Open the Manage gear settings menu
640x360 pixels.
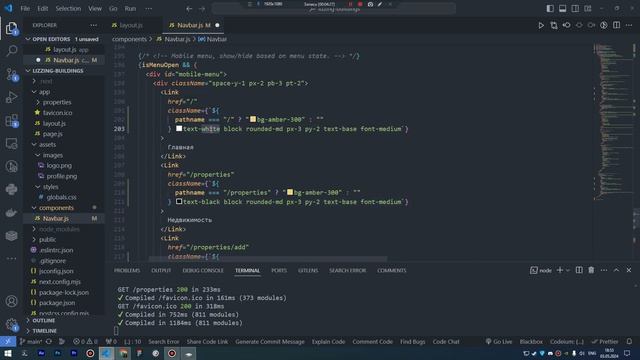(11, 324)
